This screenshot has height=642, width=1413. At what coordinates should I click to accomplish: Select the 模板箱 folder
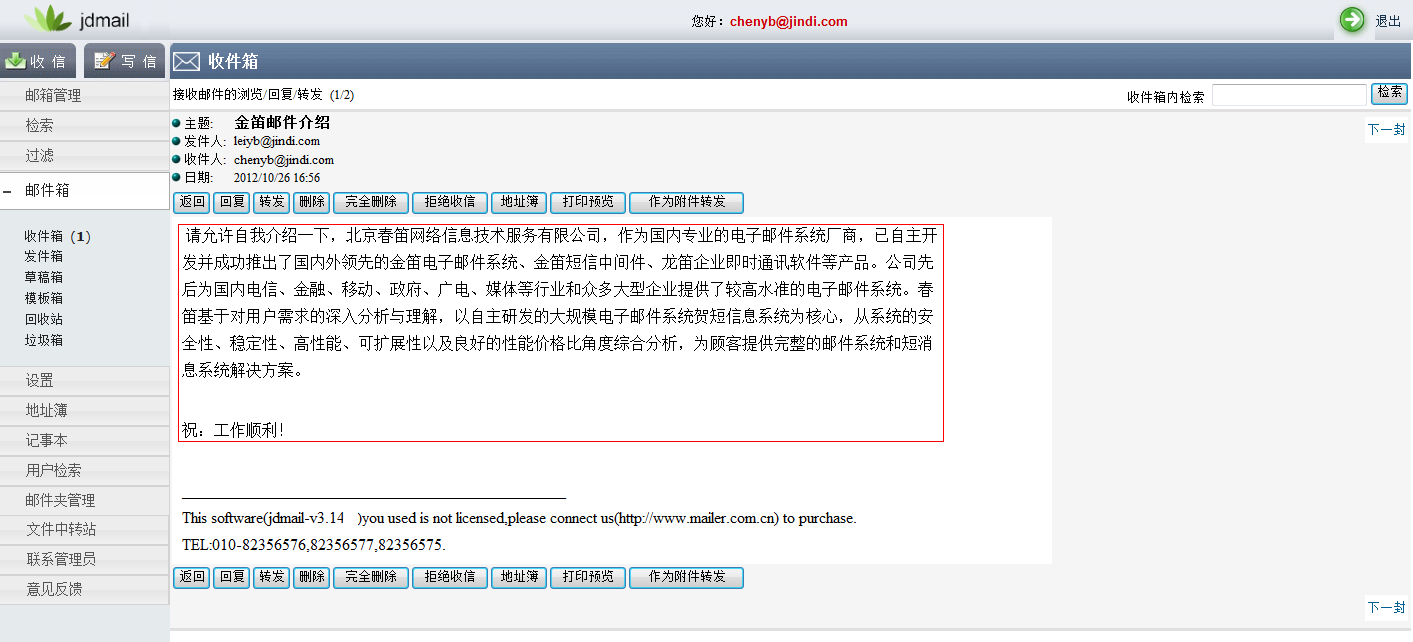(44, 299)
